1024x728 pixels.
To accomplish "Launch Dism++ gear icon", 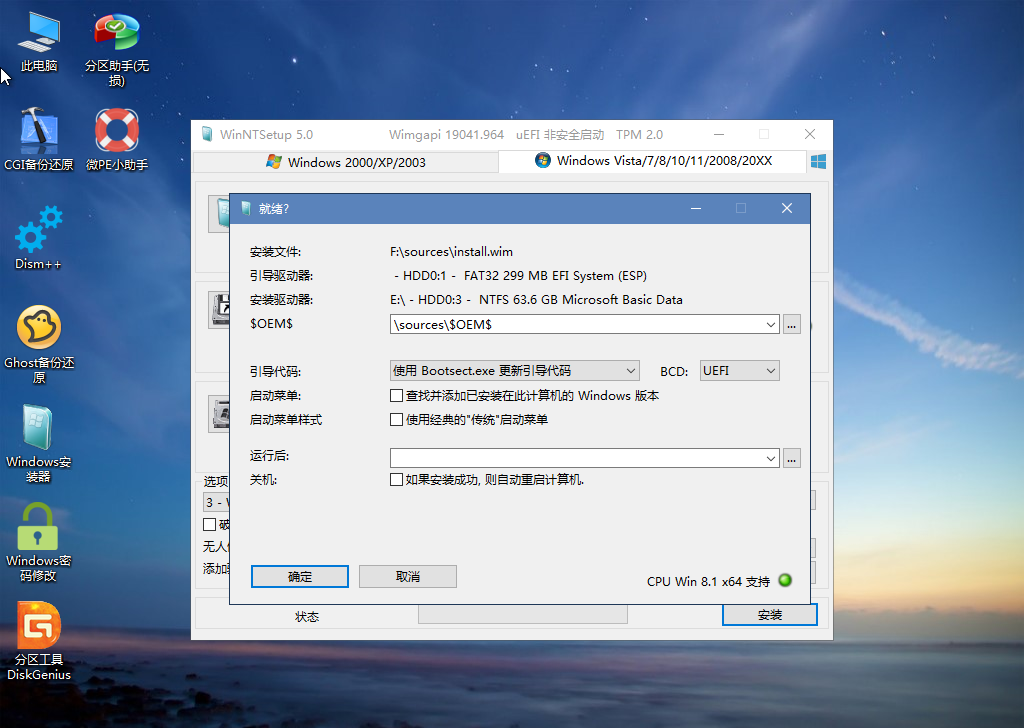I will point(39,238).
